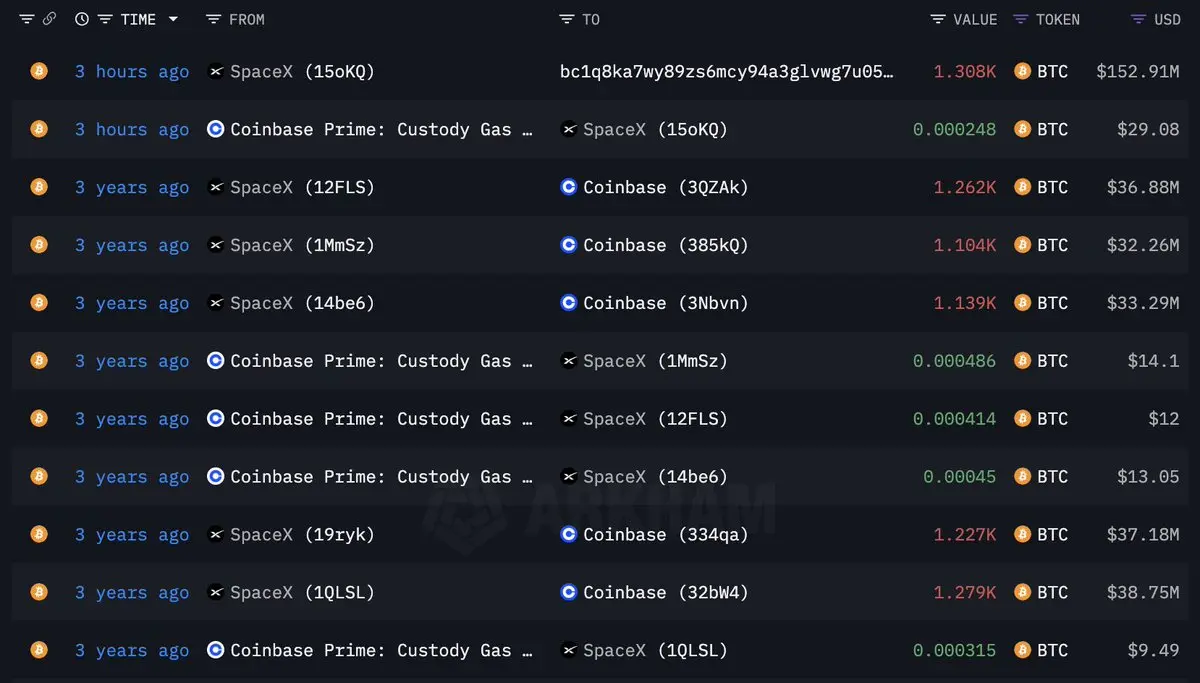This screenshot has height=683, width=1200.
Task: Open the bc1q8ka7wy89 recipient address
Action: [727, 71]
